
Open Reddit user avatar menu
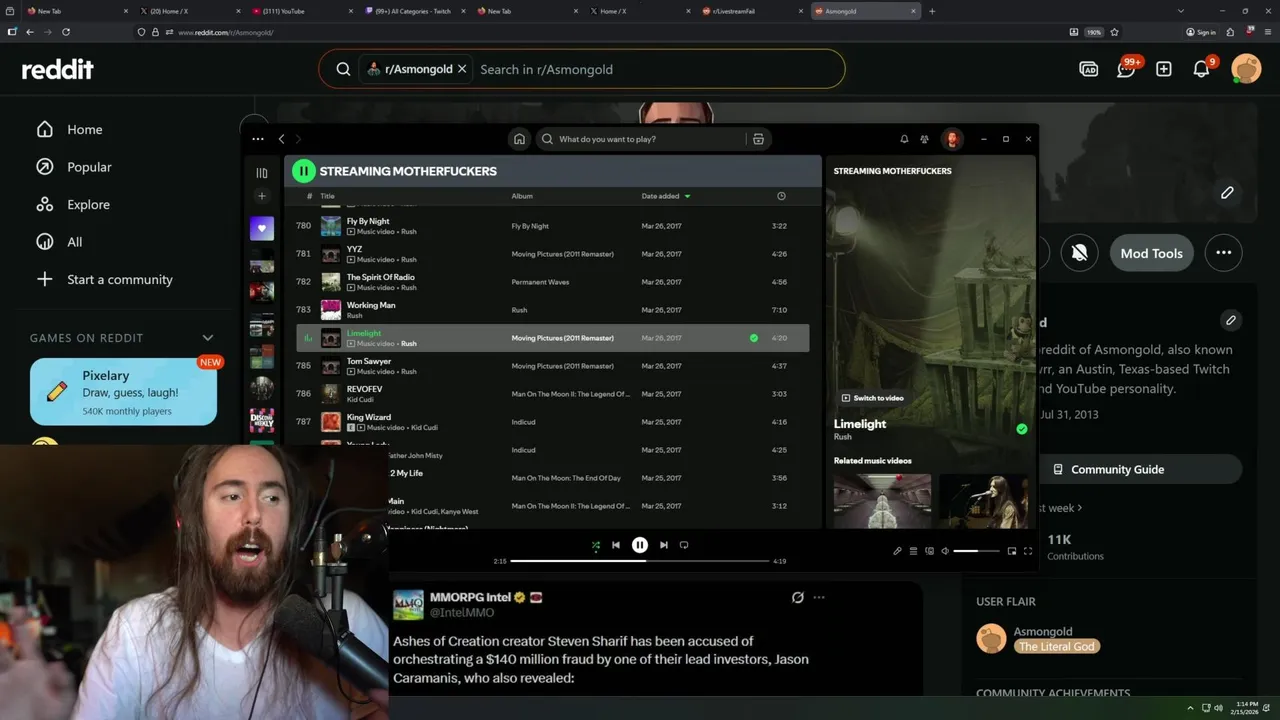(1246, 69)
